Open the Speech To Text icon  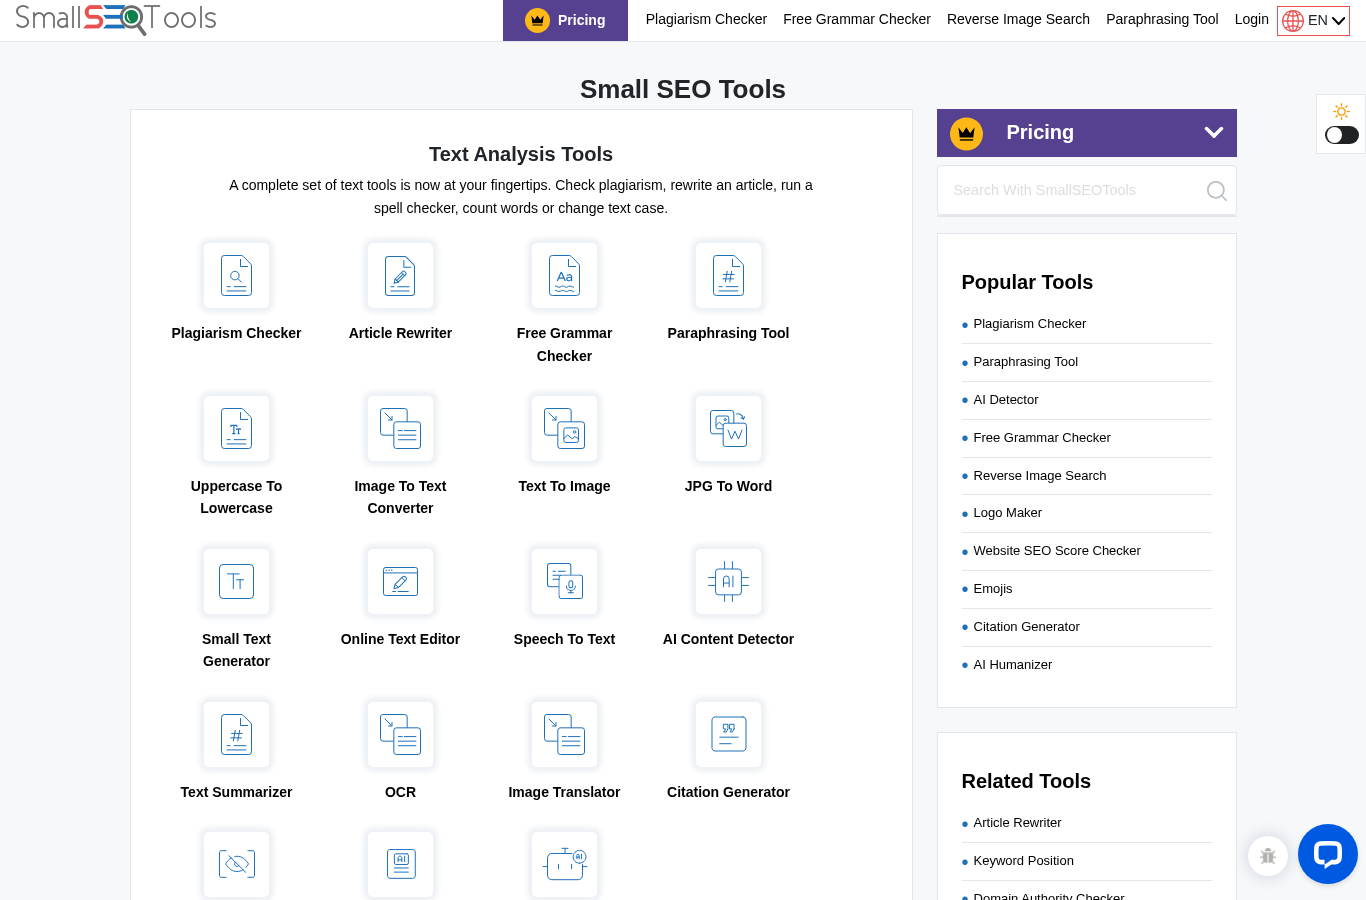pyautogui.click(x=564, y=582)
